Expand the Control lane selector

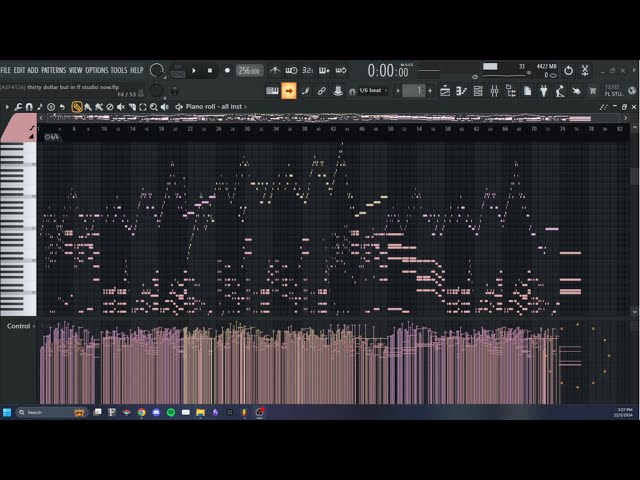coord(20,326)
